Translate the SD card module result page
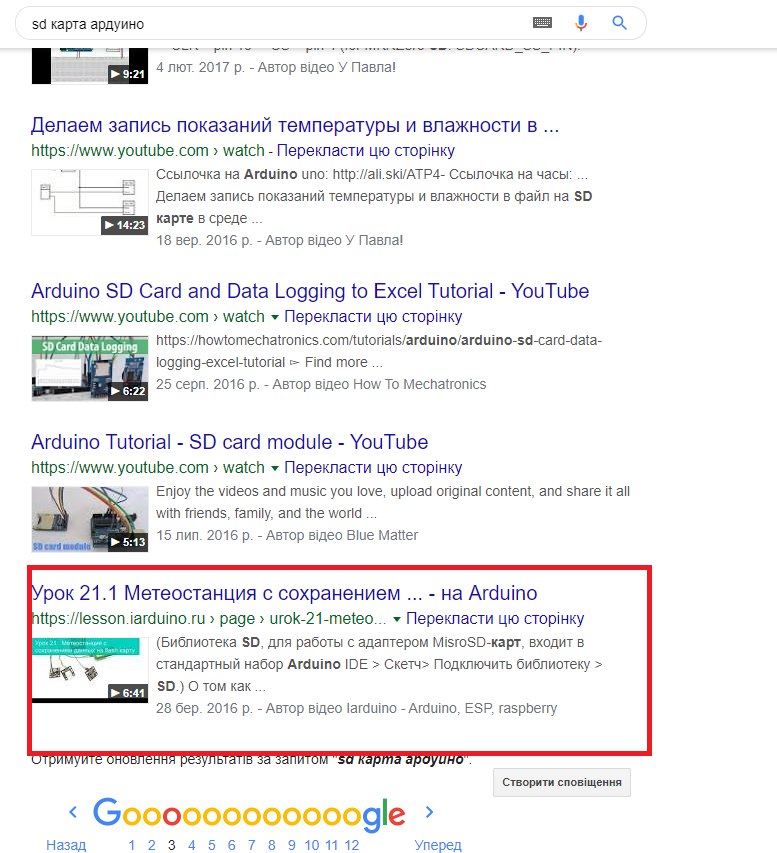The width and height of the screenshot is (777, 853). (373, 468)
